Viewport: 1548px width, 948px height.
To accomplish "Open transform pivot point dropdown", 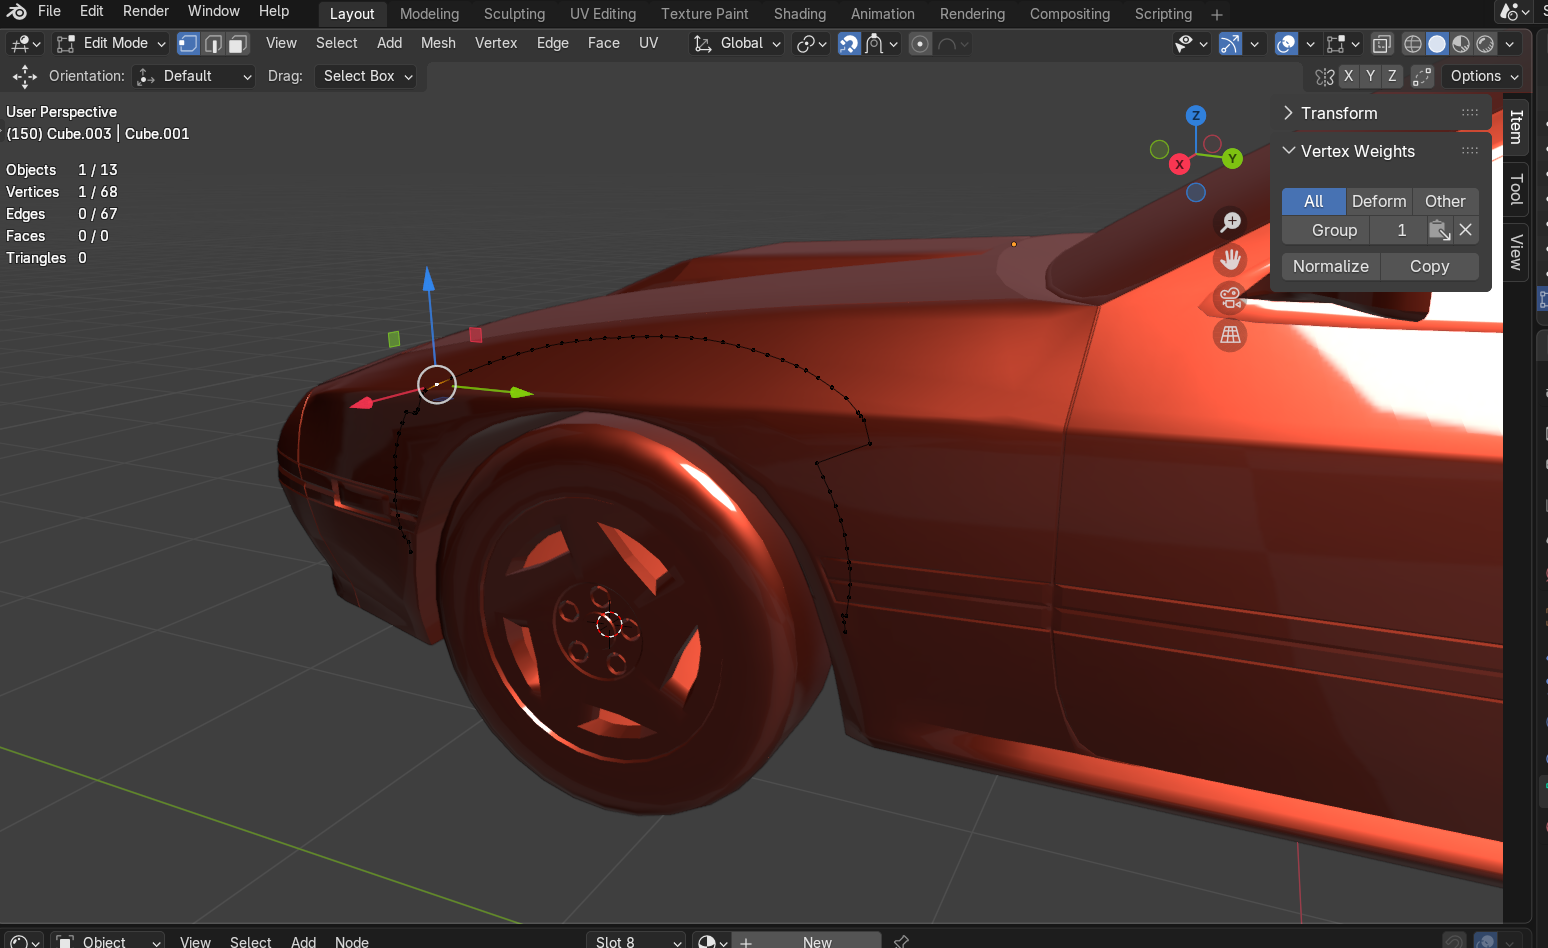I will tap(811, 44).
